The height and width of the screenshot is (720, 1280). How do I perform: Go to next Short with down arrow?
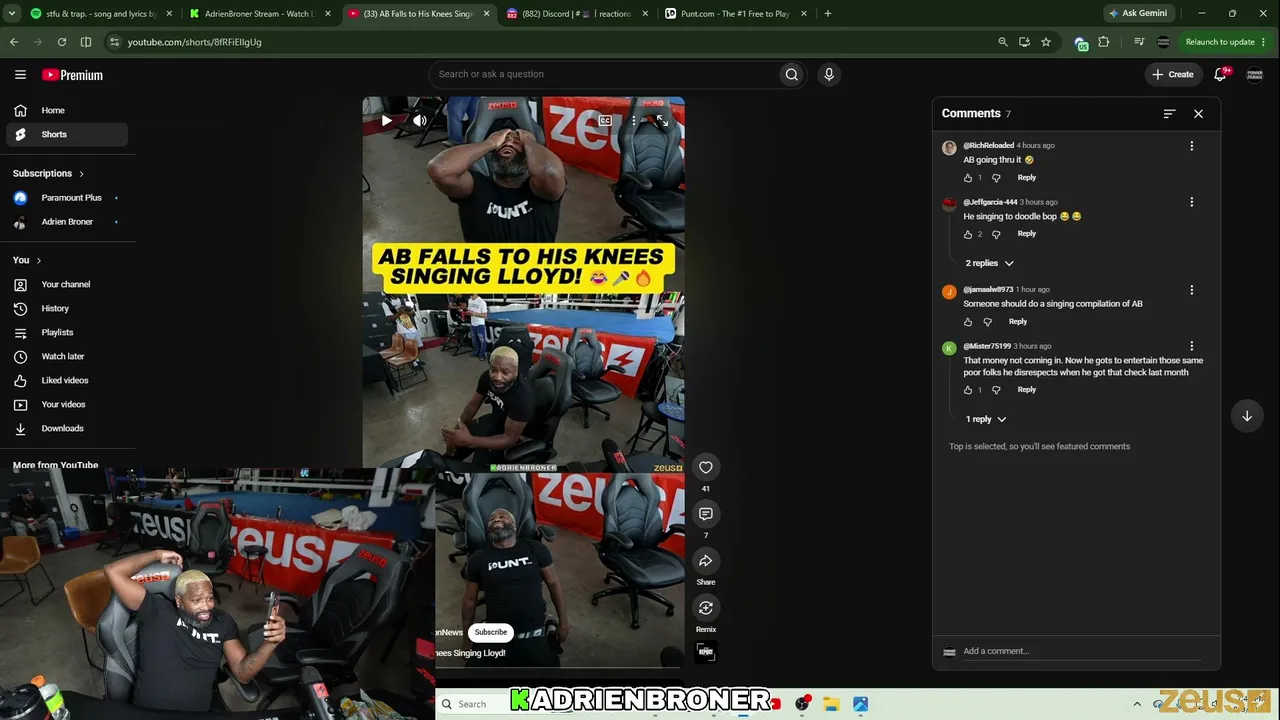click(1247, 416)
